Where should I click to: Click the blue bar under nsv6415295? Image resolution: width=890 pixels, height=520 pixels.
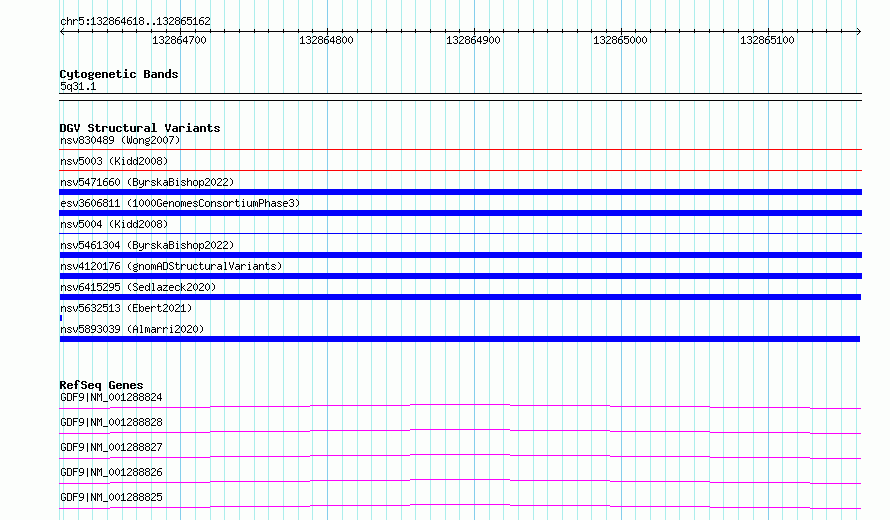coord(460,297)
